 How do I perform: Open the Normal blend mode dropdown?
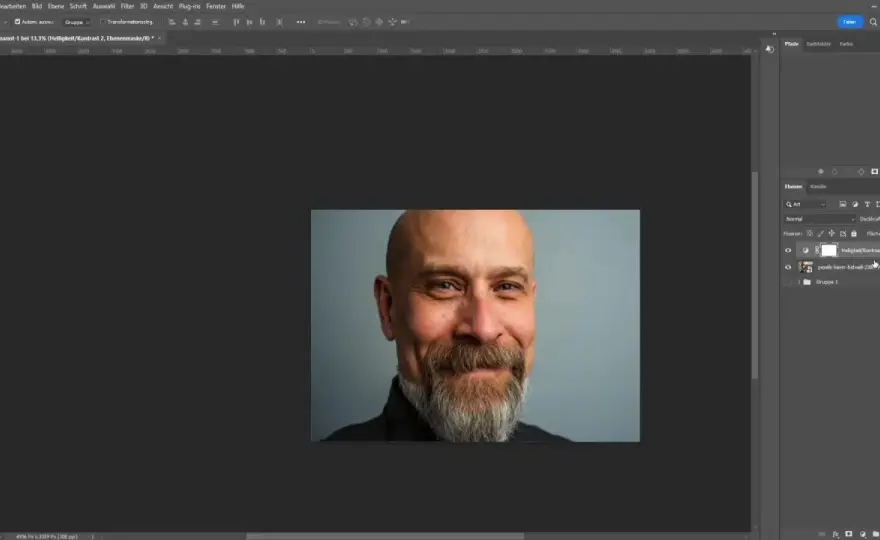click(819, 219)
